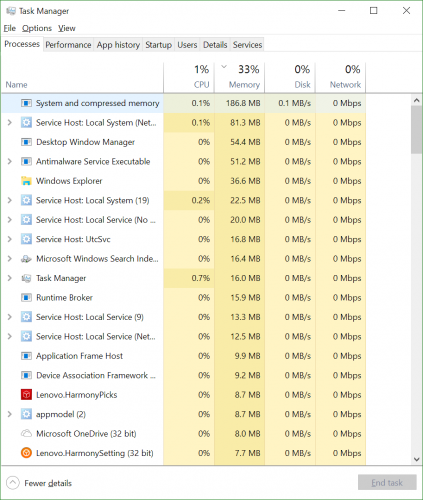Sort processes by the CPU column header
The height and width of the screenshot is (500, 423).
(x=189, y=77)
